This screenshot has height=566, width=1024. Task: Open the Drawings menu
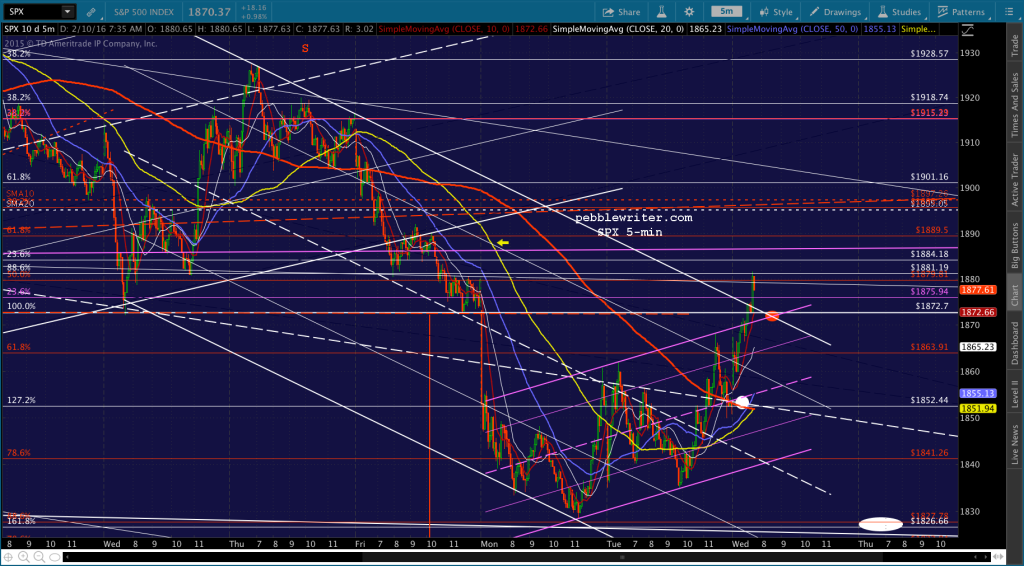pos(835,12)
